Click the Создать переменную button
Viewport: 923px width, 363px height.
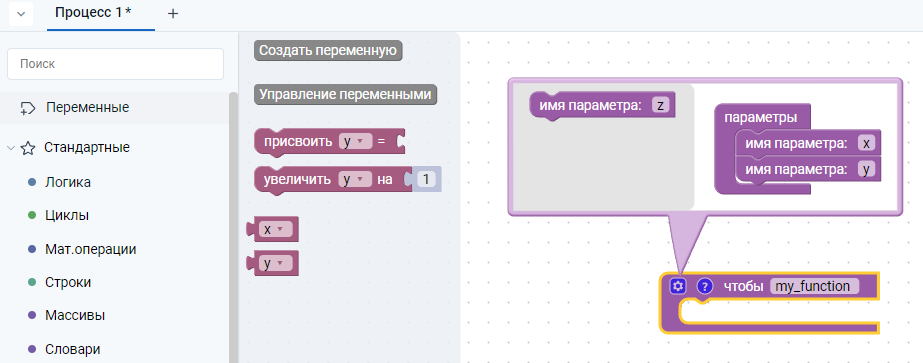pos(328,51)
